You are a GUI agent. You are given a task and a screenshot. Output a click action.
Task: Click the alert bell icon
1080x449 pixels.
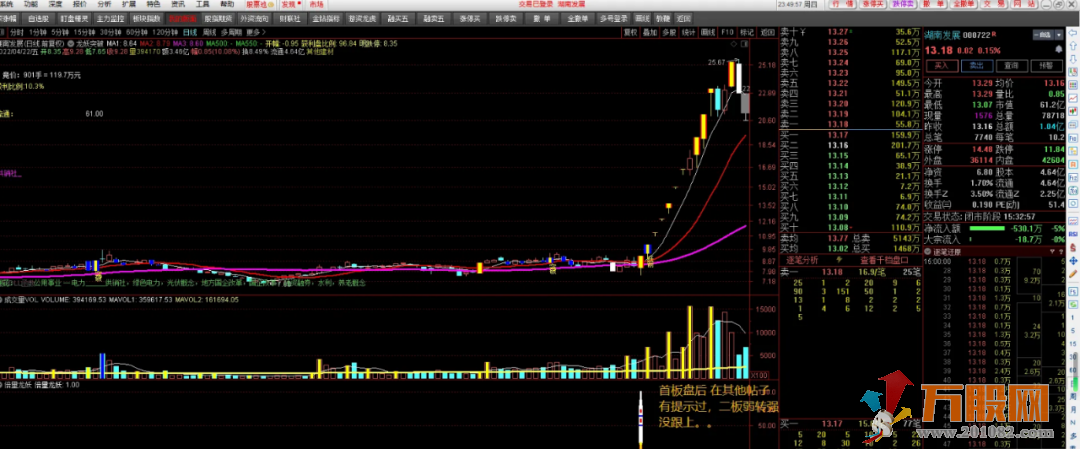click(x=1057, y=50)
